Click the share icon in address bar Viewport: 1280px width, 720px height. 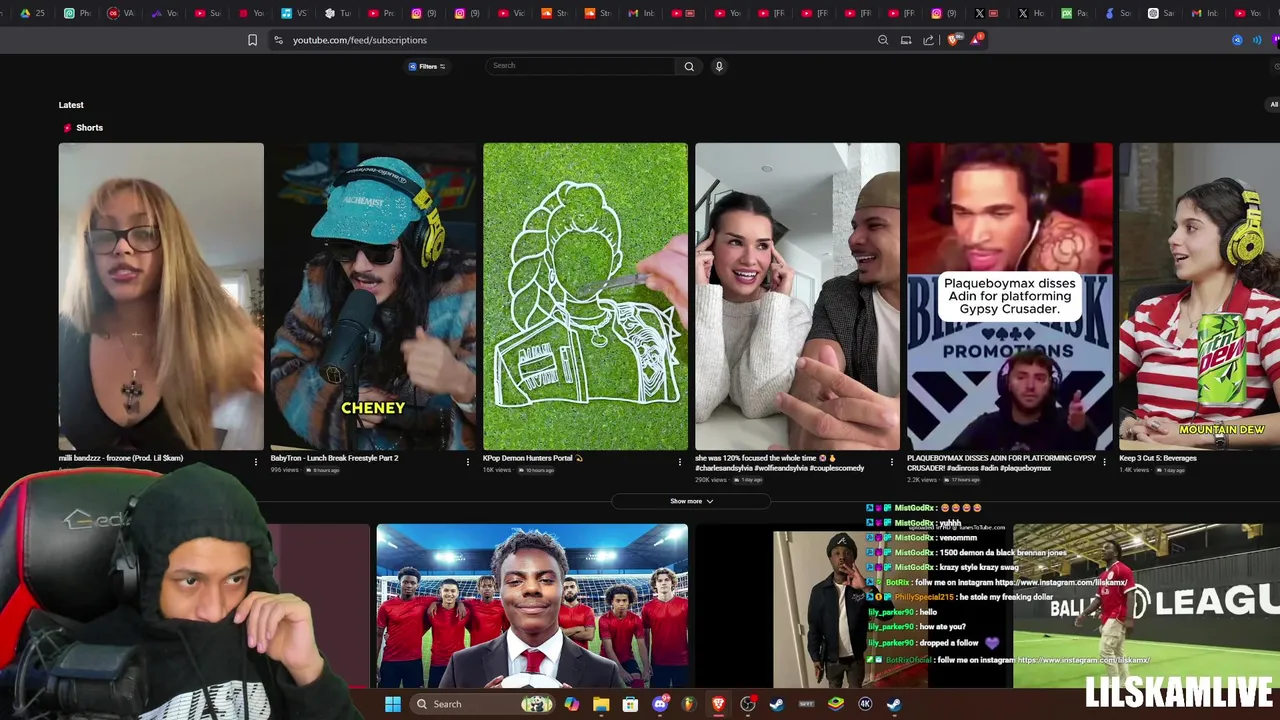928,40
